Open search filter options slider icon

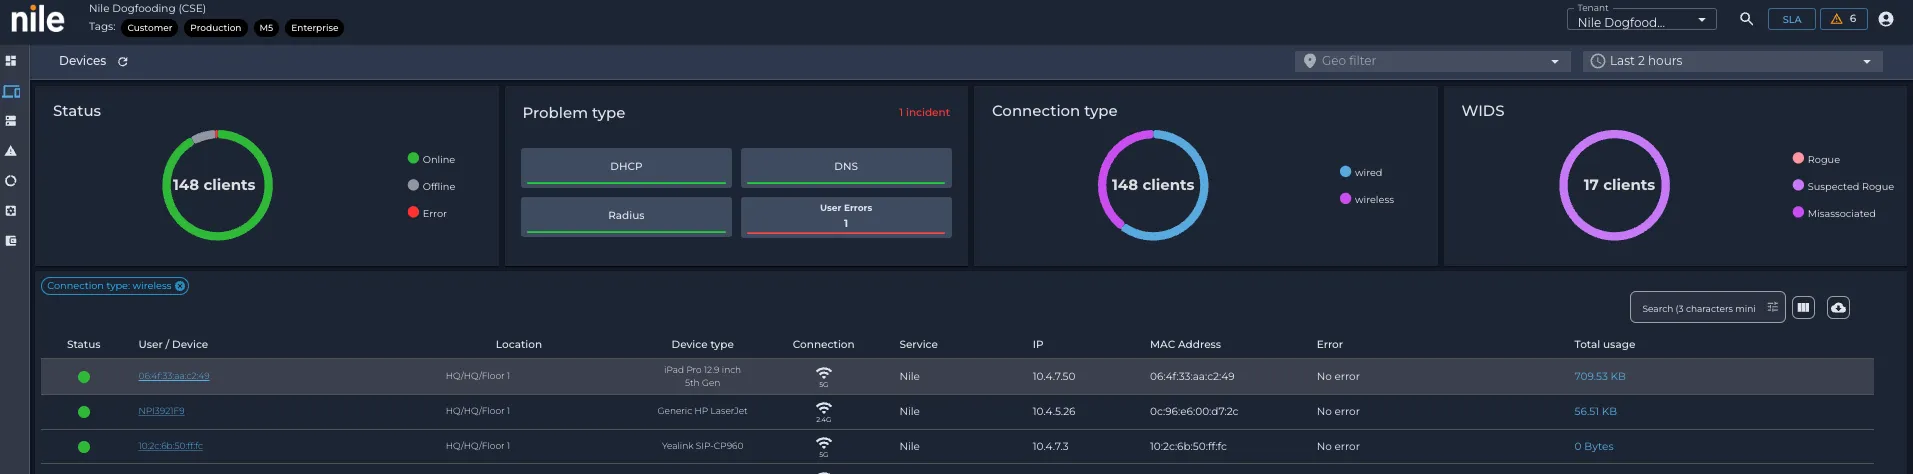pyautogui.click(x=1772, y=308)
